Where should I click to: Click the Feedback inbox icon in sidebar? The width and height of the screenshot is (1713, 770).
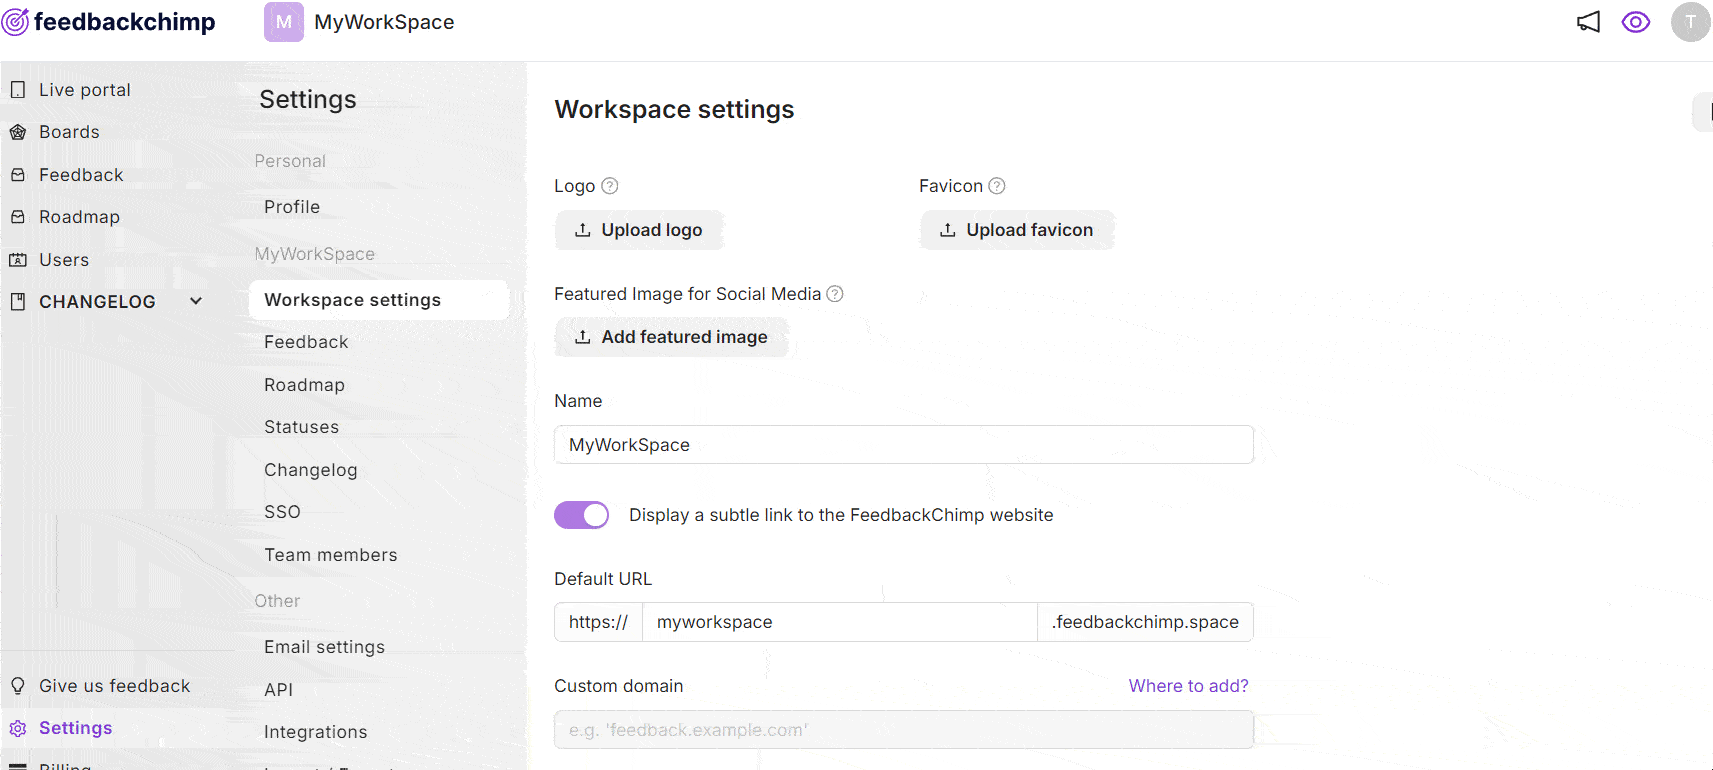18,175
